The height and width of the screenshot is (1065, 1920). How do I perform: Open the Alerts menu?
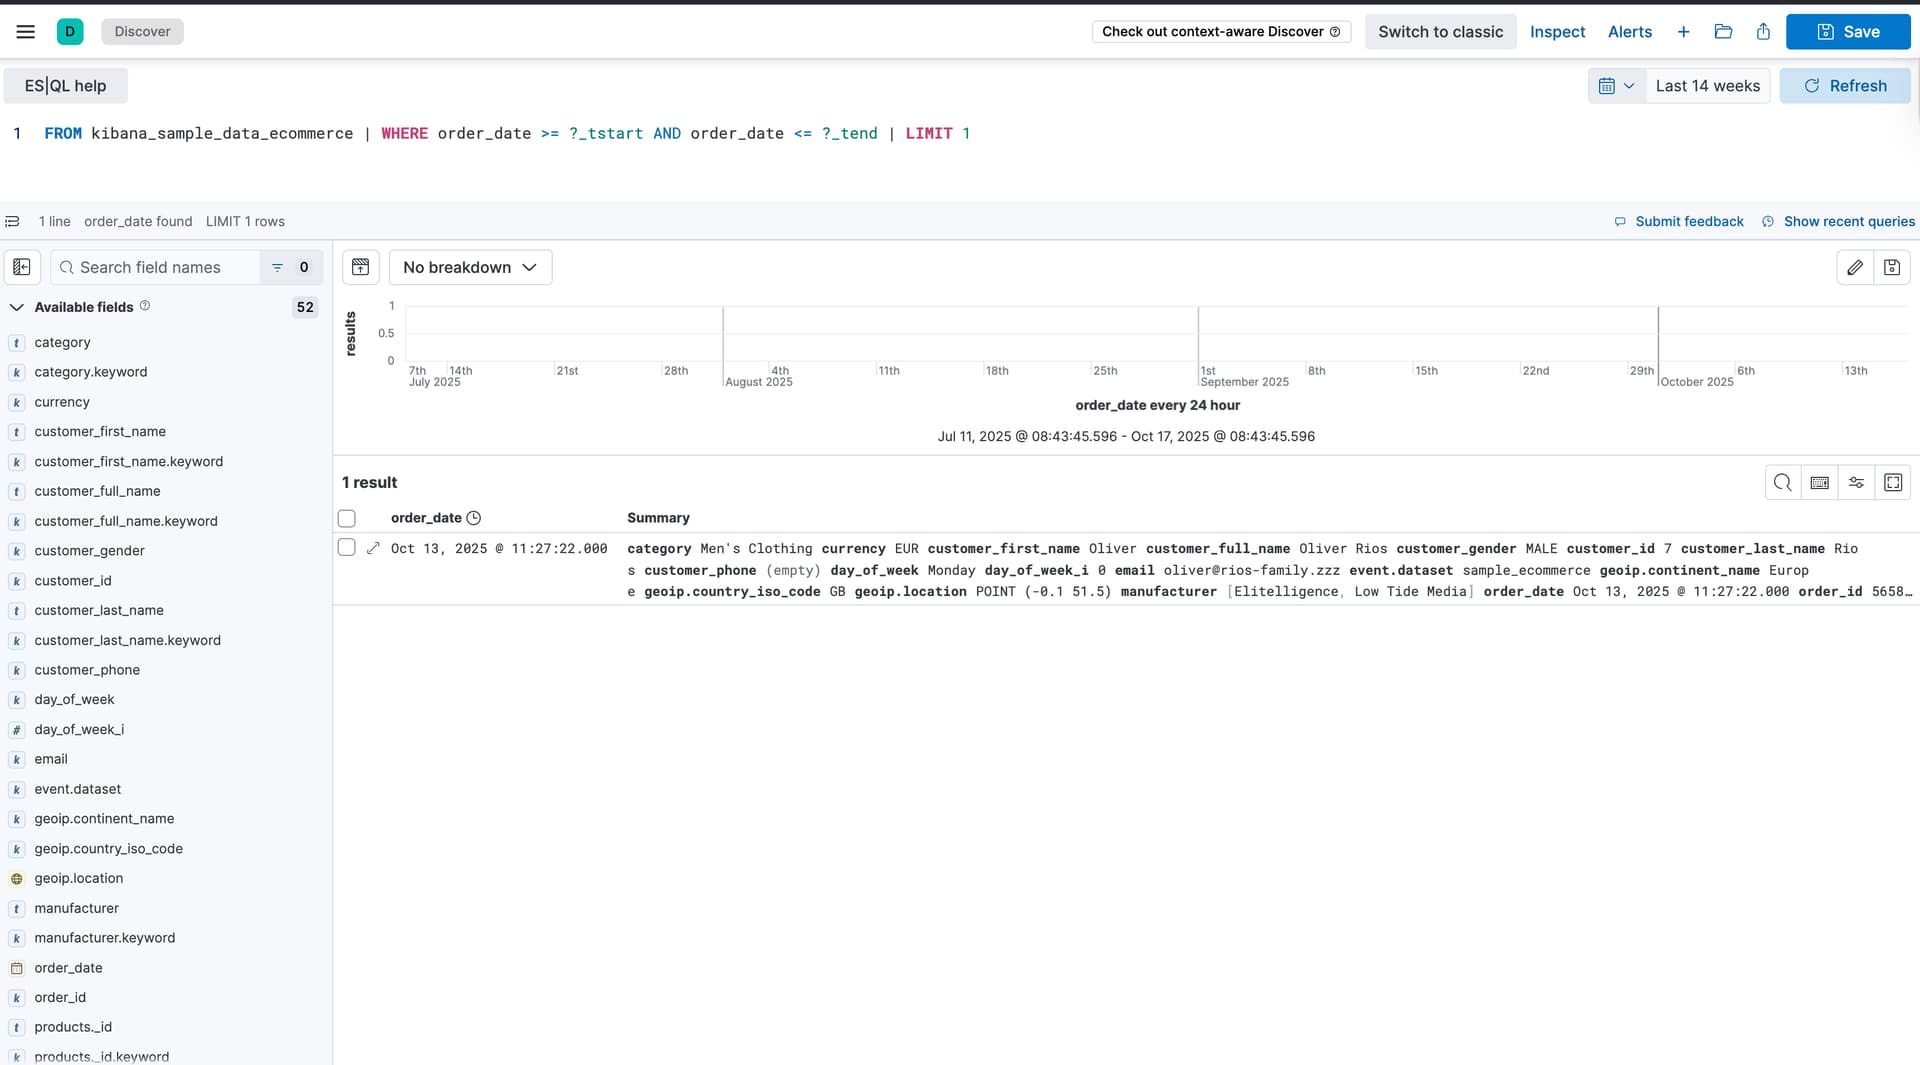pyautogui.click(x=1629, y=32)
